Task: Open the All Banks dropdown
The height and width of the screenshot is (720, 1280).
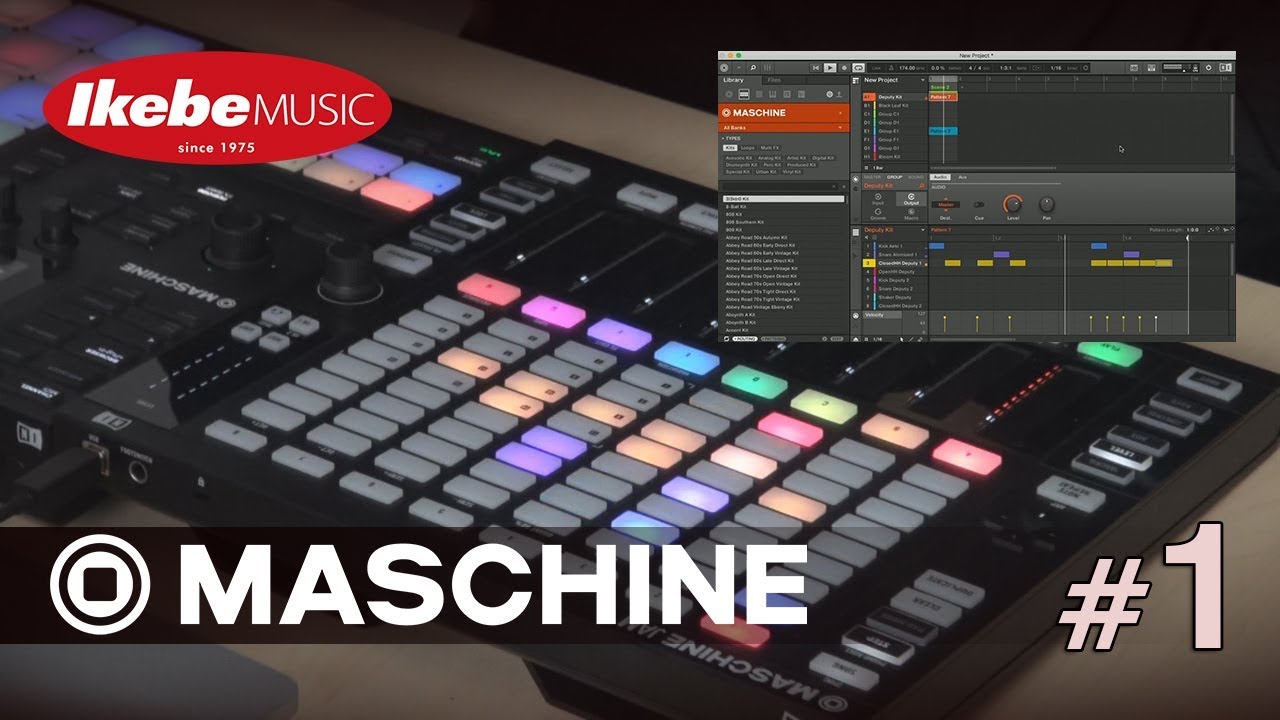Action: tap(784, 128)
